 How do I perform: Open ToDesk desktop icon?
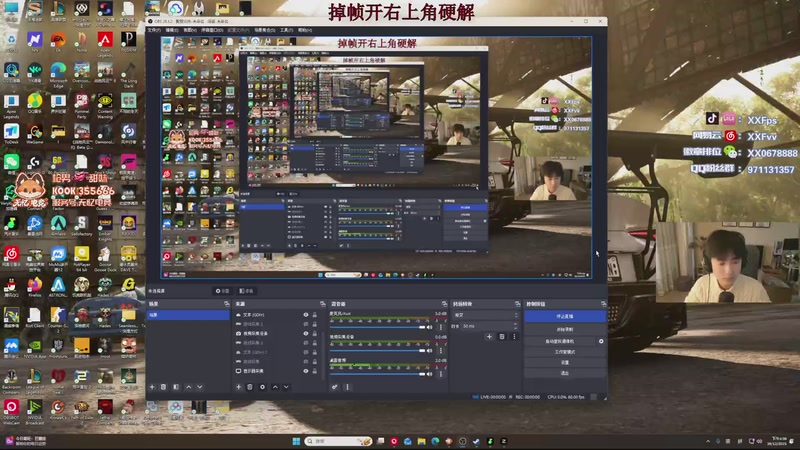[x=11, y=134]
